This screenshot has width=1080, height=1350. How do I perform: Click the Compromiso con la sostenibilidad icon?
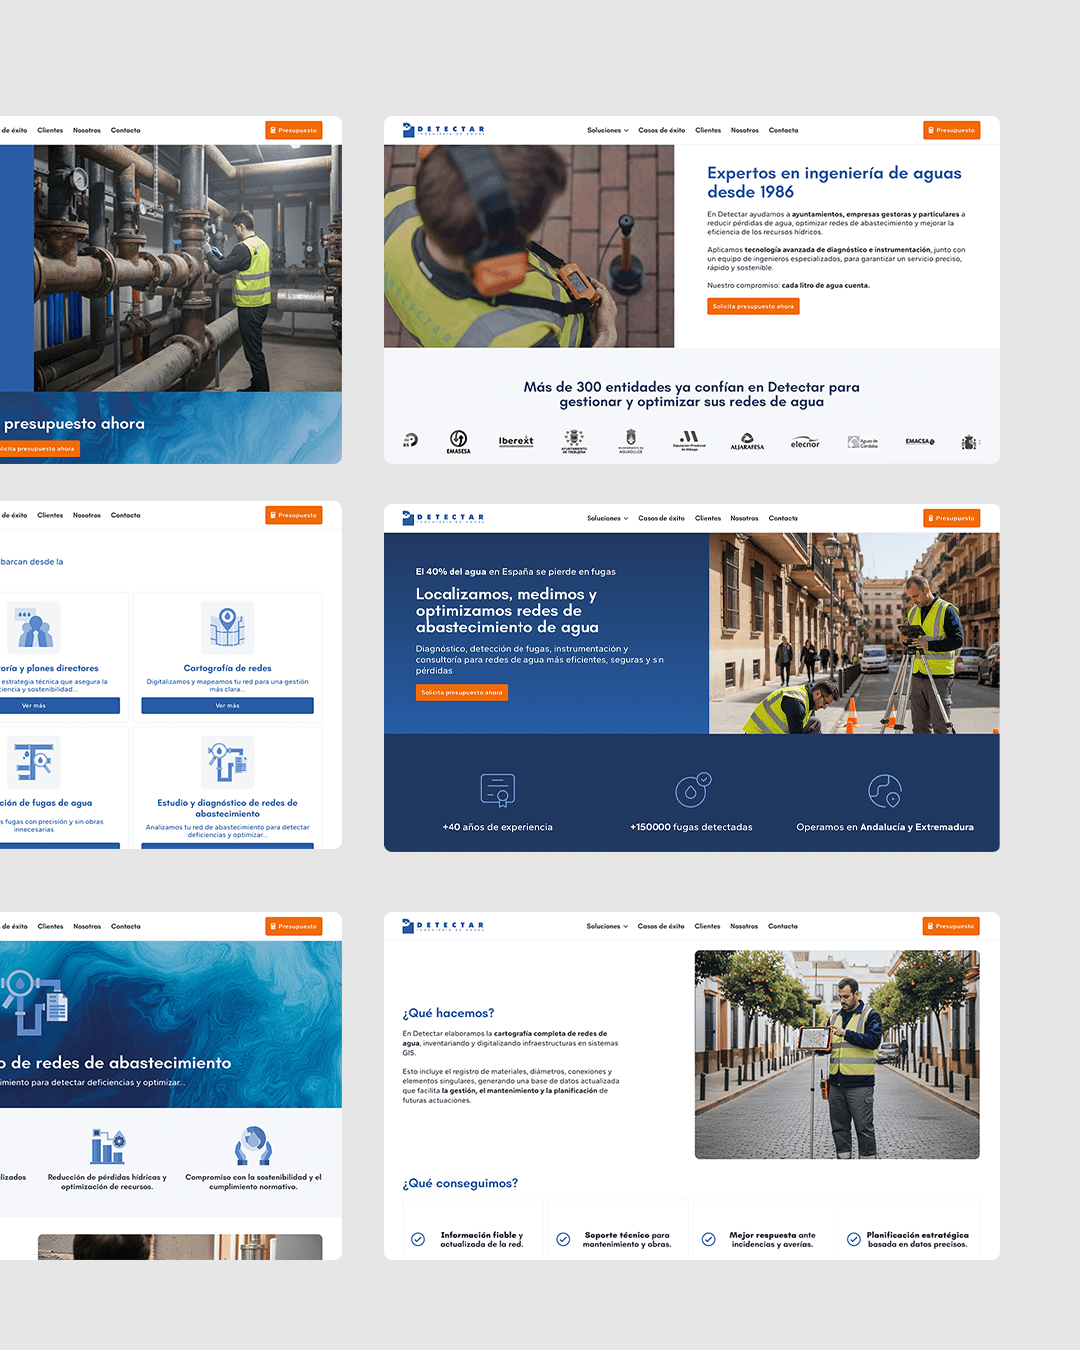coord(253,1146)
